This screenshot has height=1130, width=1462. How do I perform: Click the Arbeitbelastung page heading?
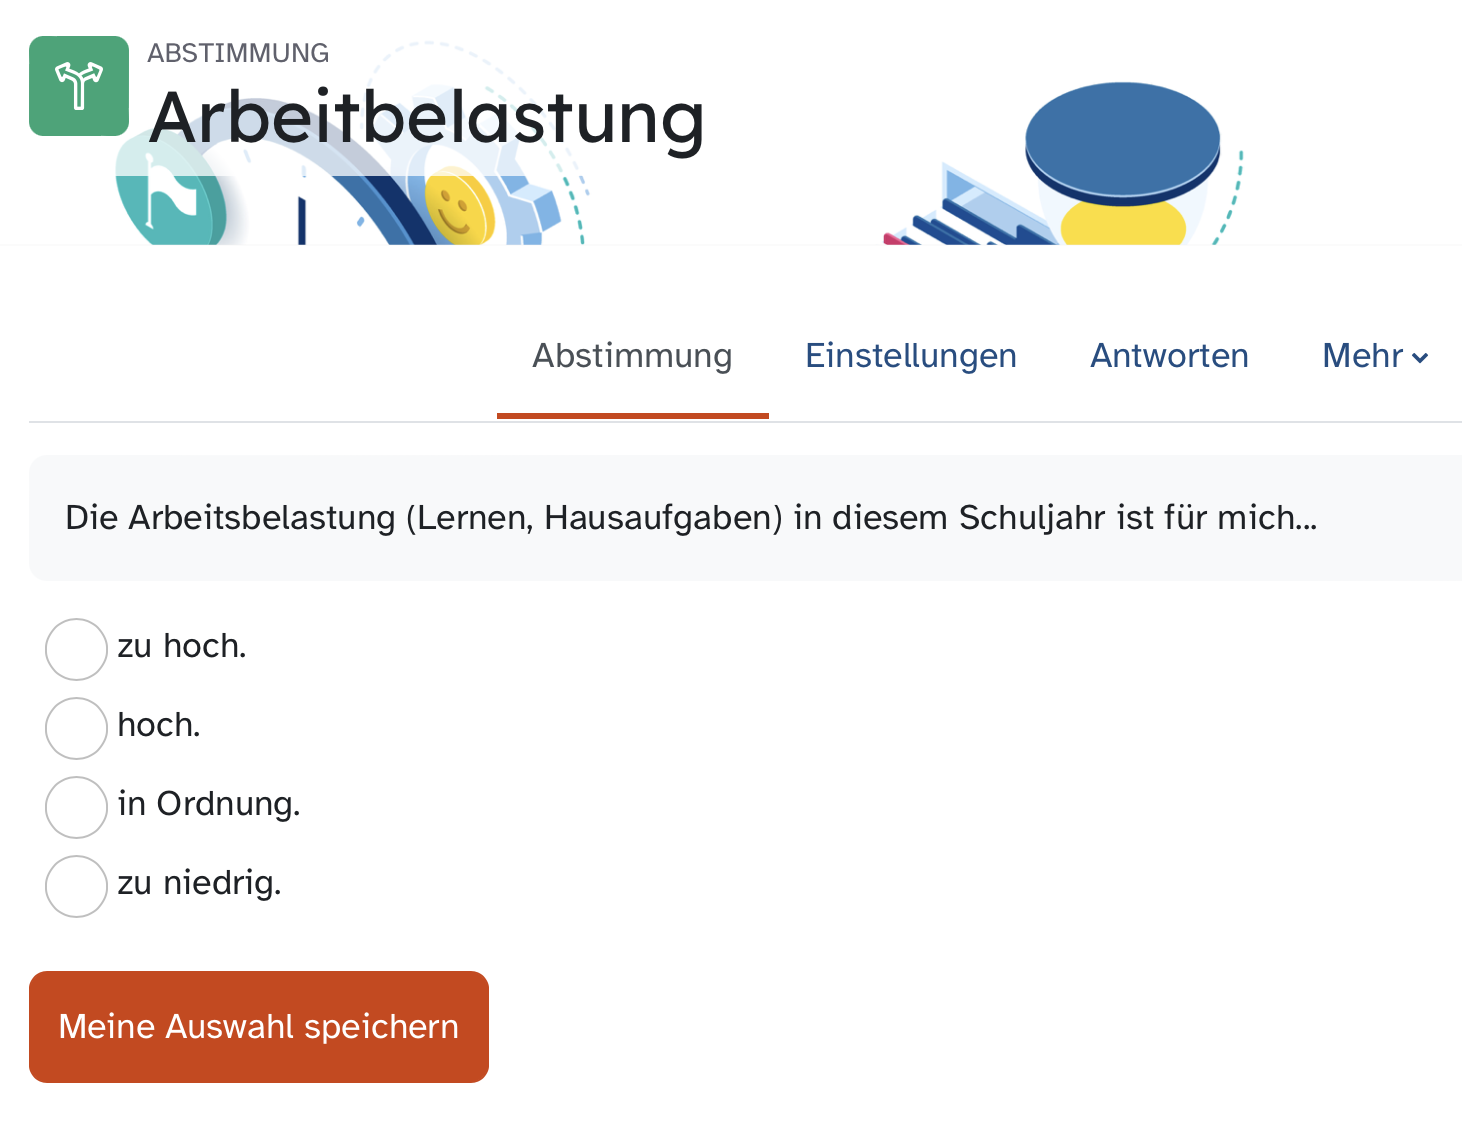(427, 118)
